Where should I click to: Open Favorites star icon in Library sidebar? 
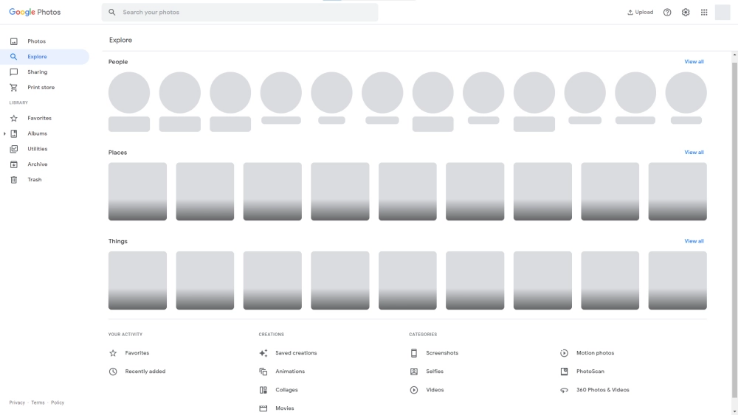click(x=14, y=118)
